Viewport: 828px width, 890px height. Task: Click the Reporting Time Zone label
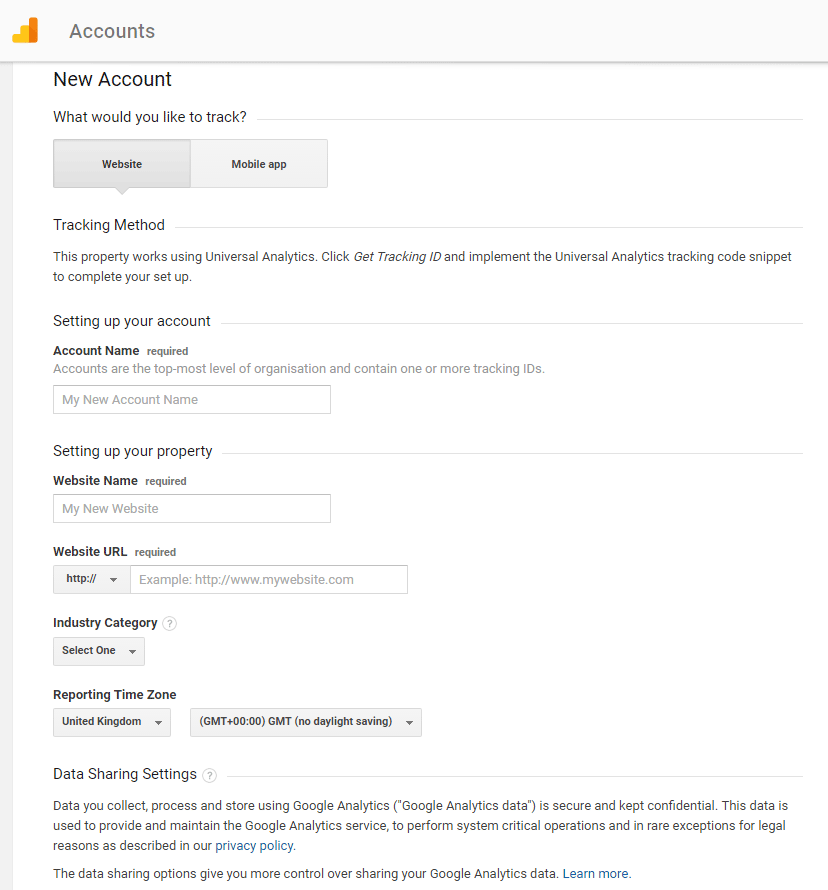pos(115,695)
